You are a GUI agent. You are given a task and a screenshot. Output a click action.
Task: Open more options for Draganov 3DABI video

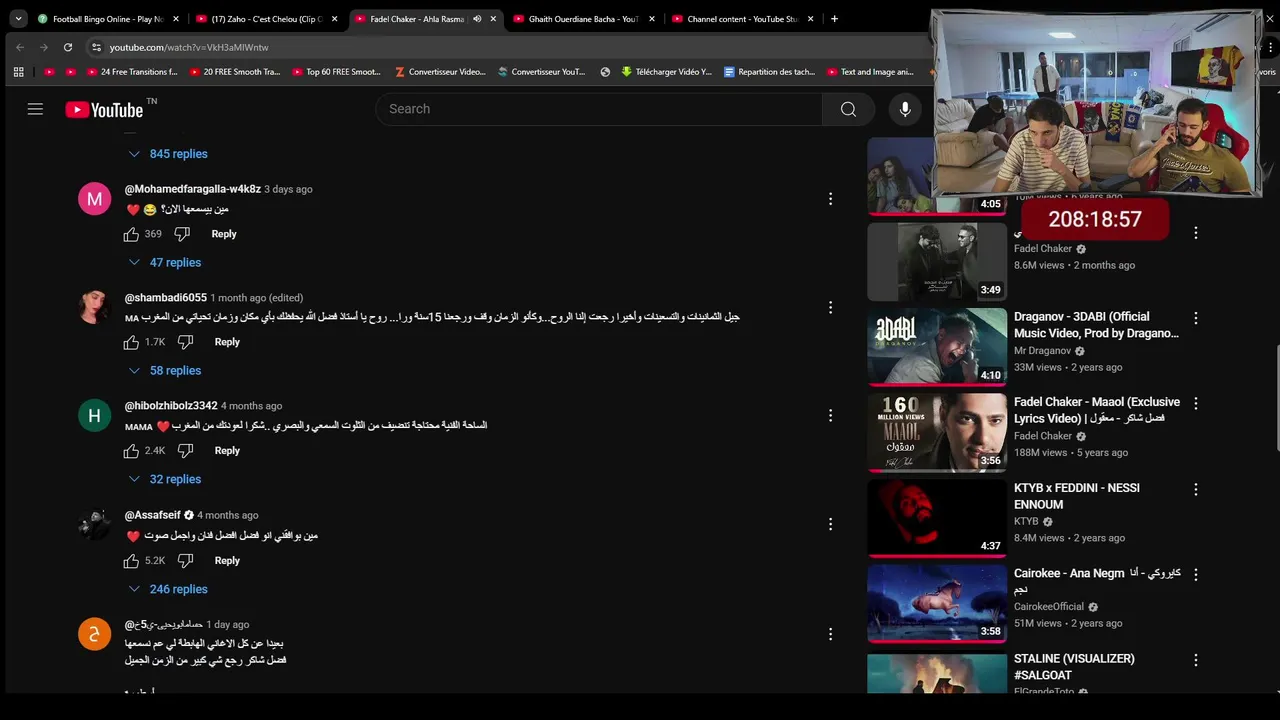tap(1195, 318)
